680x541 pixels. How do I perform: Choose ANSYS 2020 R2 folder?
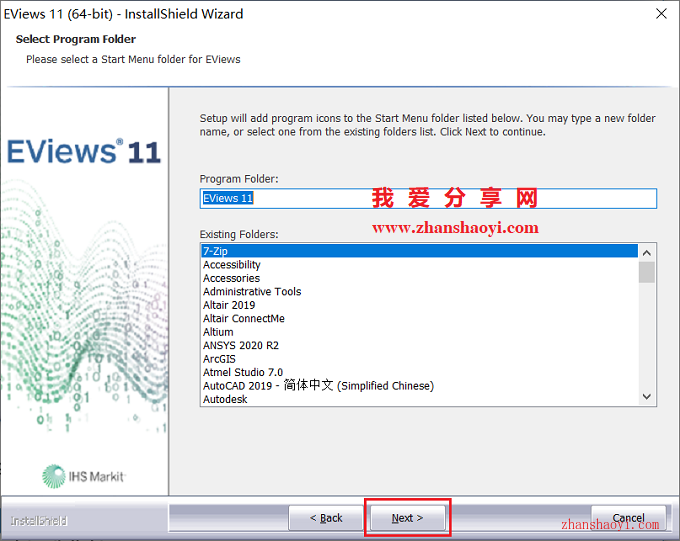click(419, 345)
